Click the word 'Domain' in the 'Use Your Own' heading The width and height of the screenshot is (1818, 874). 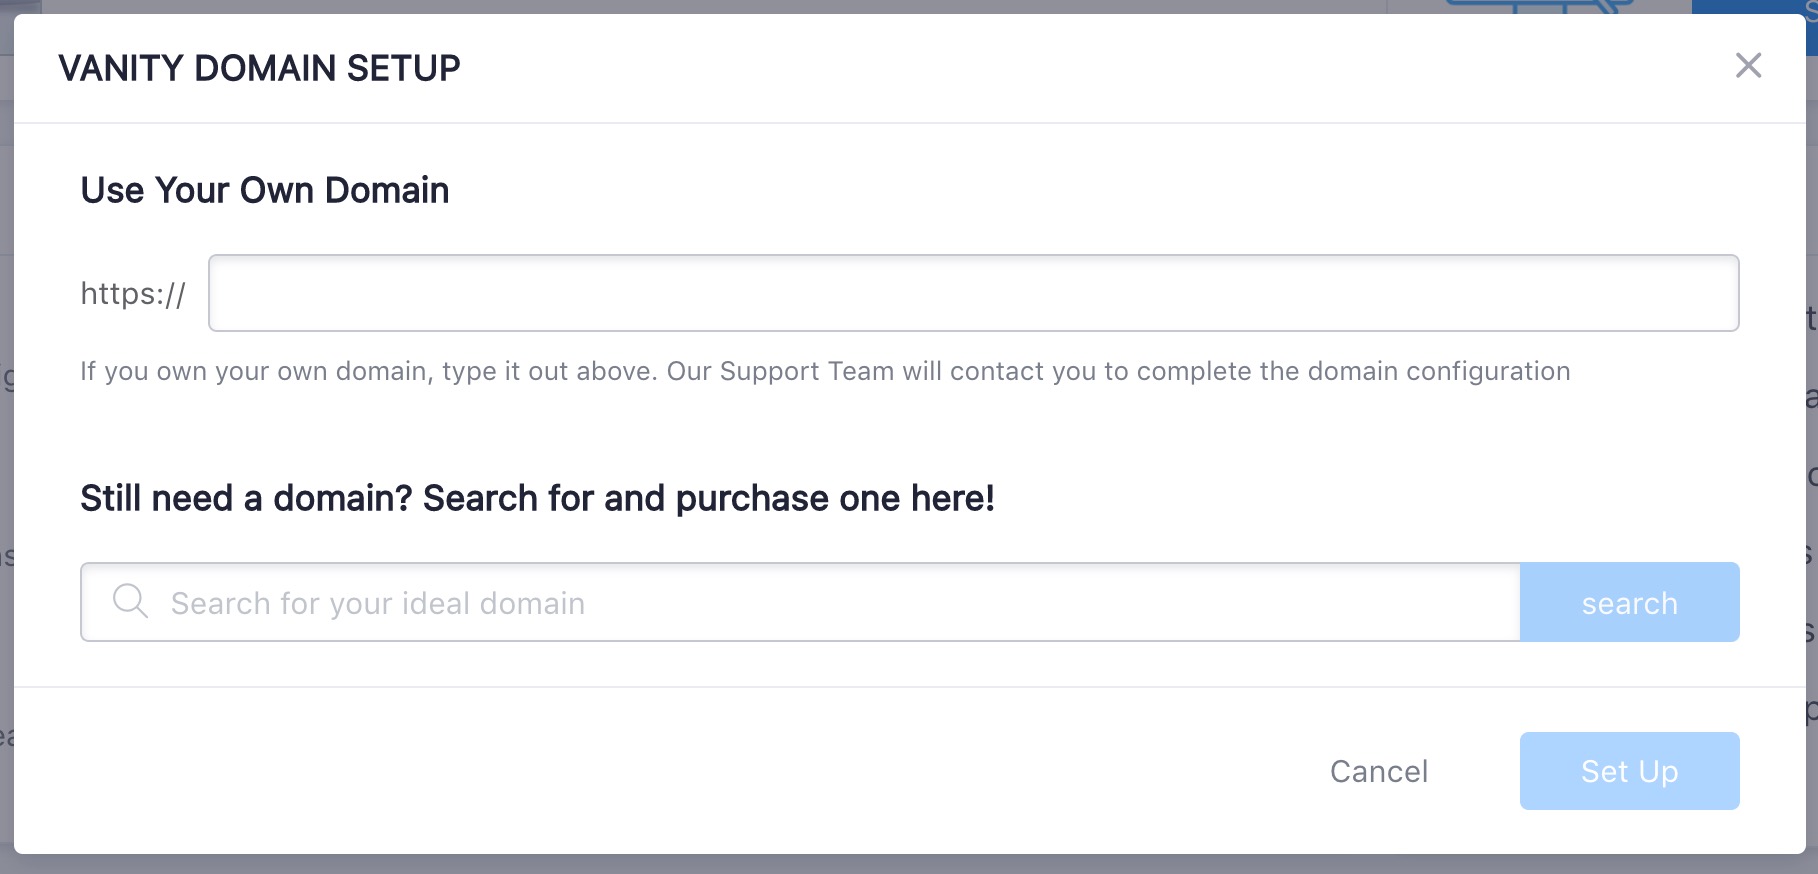click(387, 190)
